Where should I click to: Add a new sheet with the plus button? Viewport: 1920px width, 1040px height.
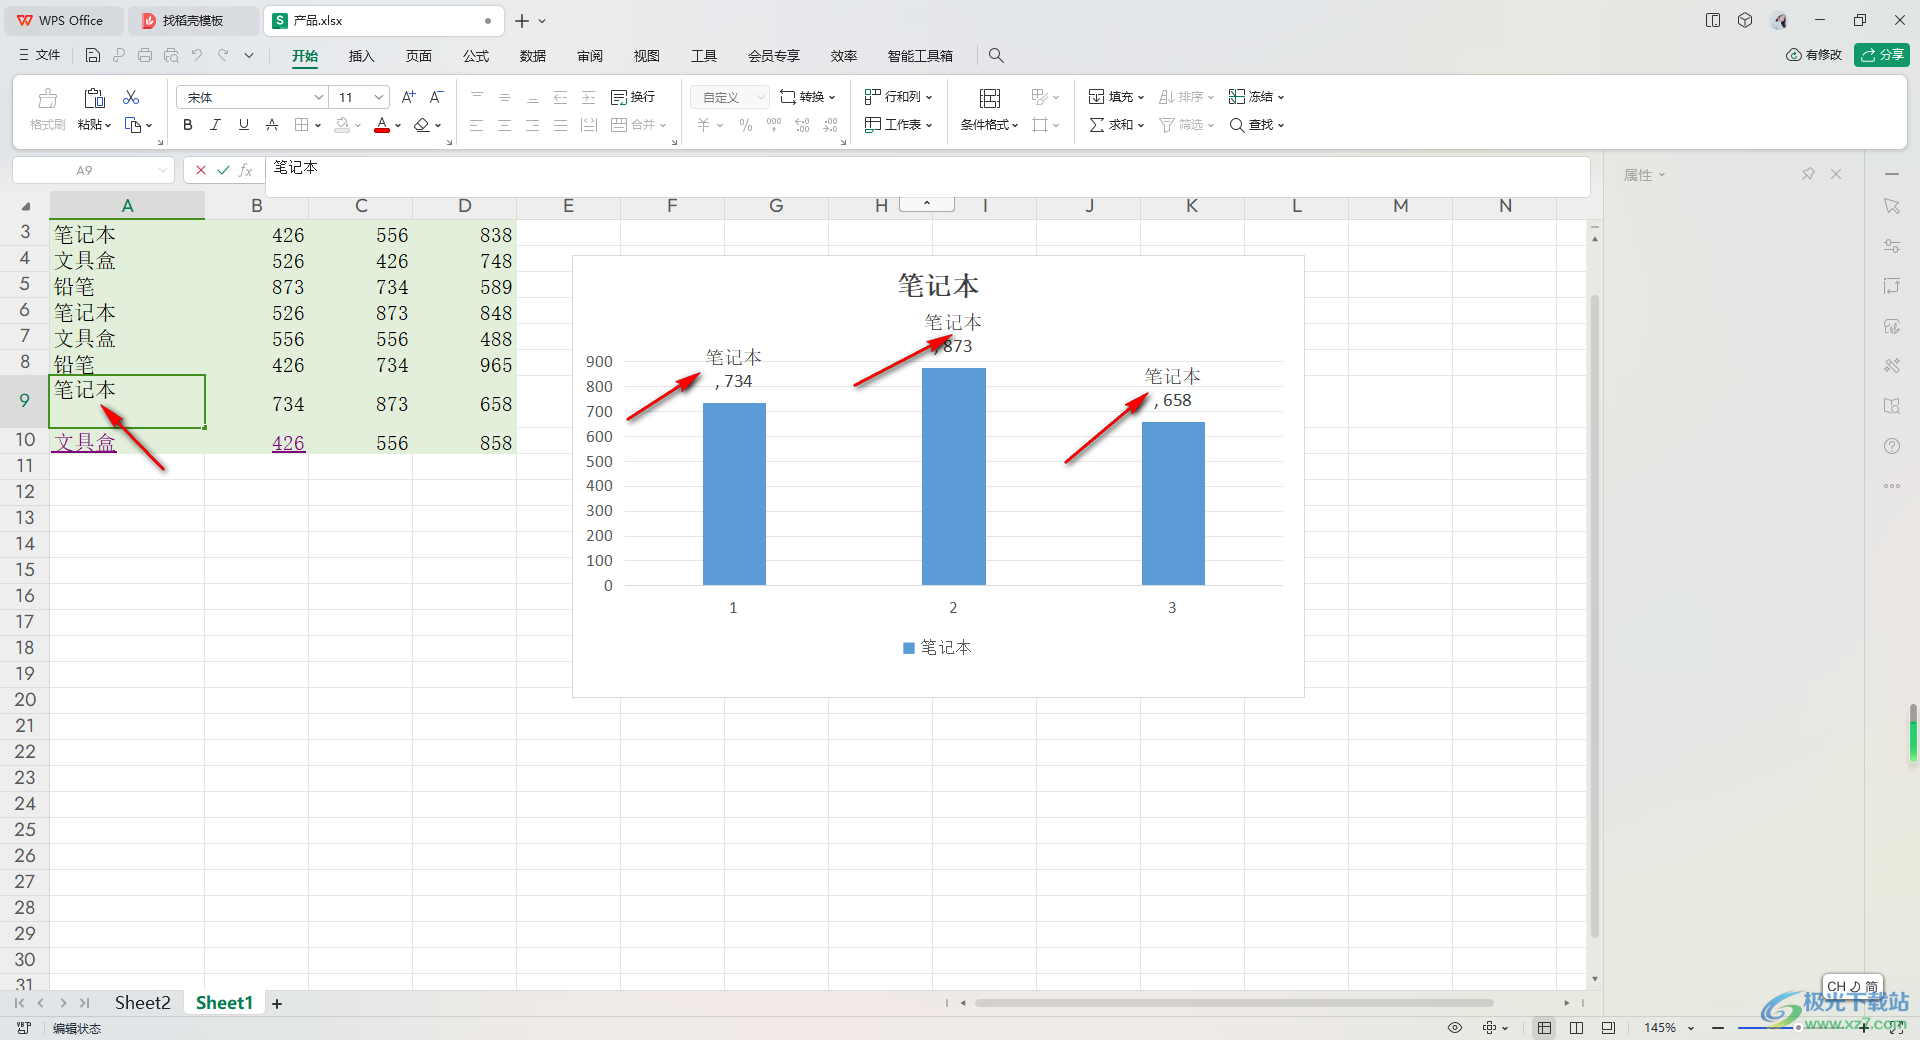277,1004
